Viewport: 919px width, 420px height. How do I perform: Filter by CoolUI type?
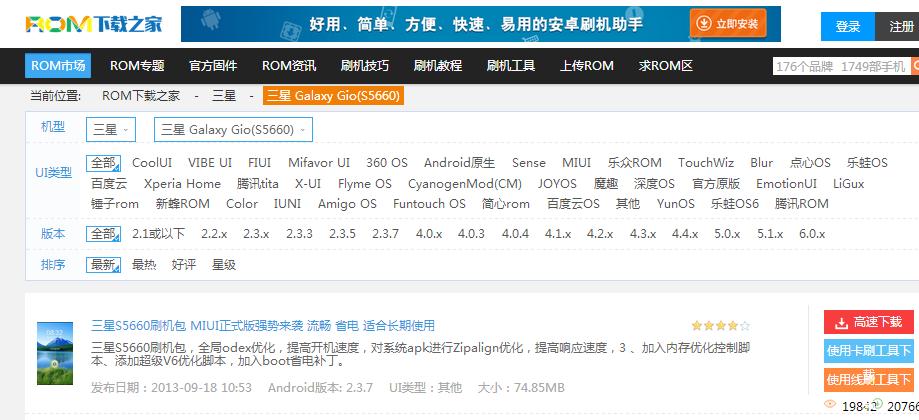[x=152, y=163]
